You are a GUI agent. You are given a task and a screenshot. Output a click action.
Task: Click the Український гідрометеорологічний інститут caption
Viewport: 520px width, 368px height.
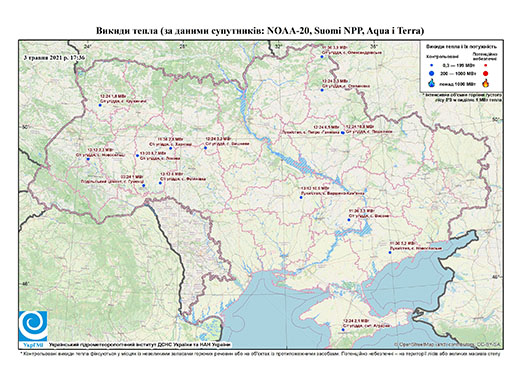tap(140, 345)
